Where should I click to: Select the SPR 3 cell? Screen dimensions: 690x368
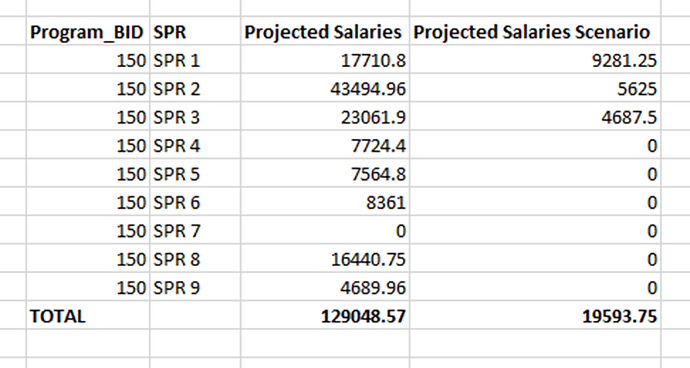(x=195, y=117)
